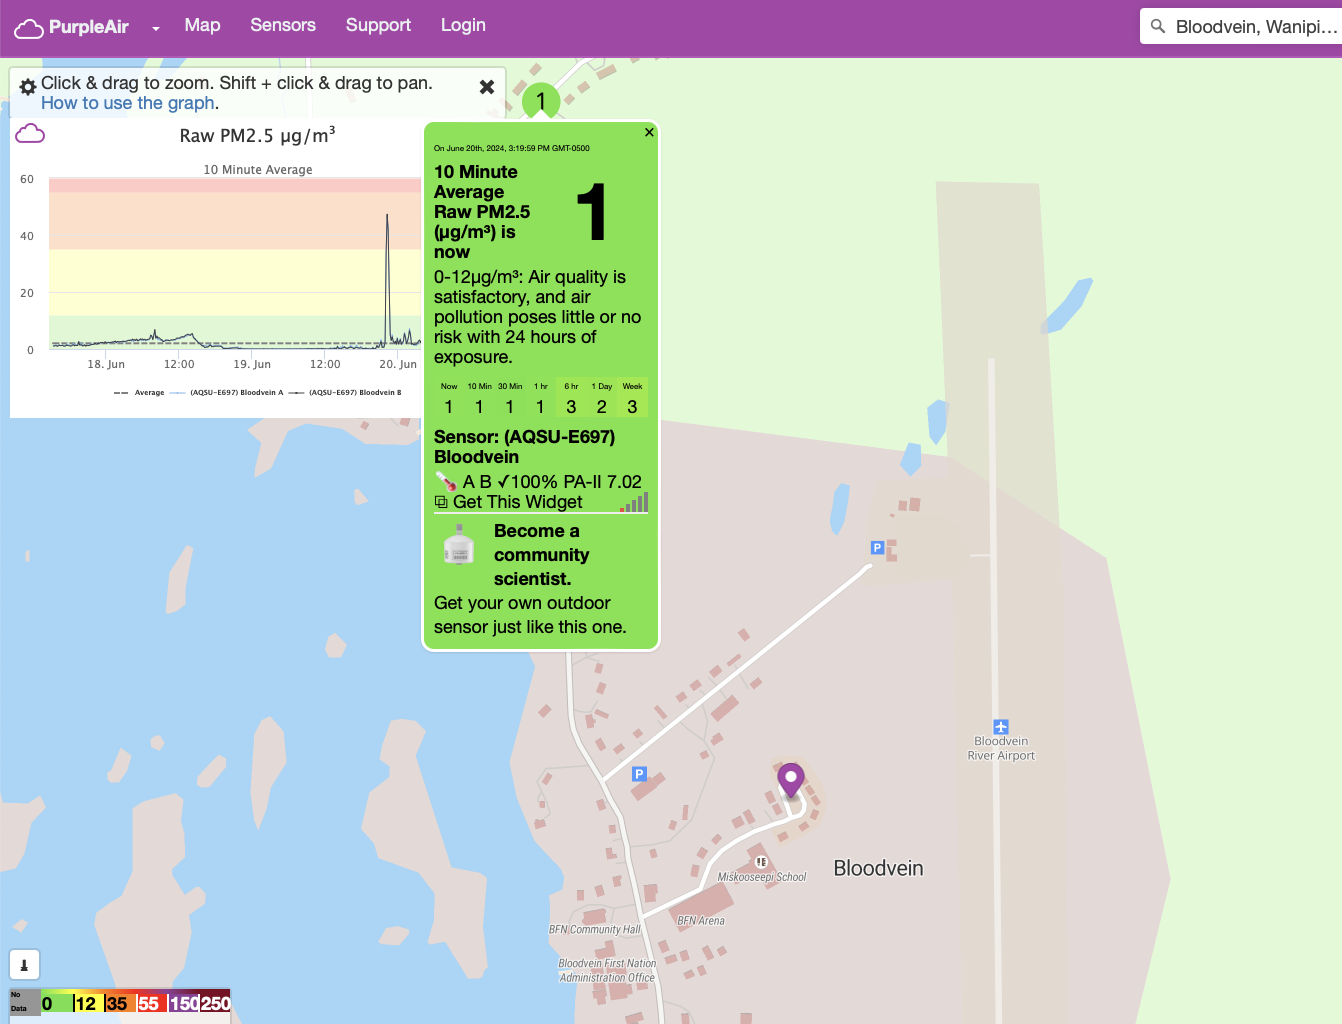The width and height of the screenshot is (1342, 1024).
Task: Toggle the Average series in graph legend
Action: point(140,393)
